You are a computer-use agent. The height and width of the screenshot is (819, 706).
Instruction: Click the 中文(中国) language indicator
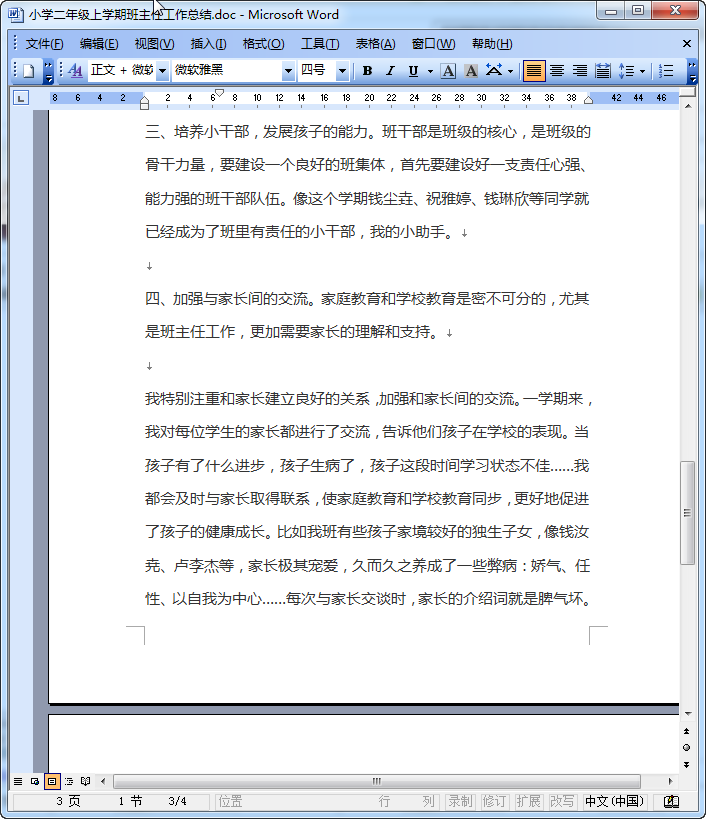pyautogui.click(x=614, y=801)
